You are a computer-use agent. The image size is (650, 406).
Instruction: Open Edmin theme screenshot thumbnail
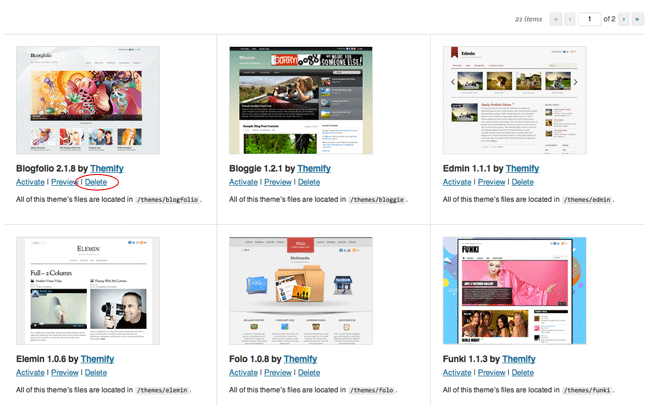(x=514, y=100)
